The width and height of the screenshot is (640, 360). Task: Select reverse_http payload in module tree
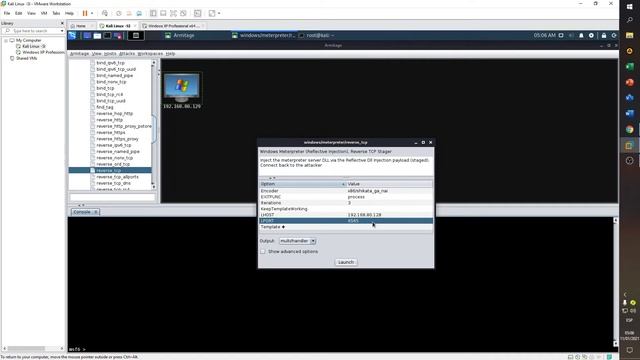point(109,120)
